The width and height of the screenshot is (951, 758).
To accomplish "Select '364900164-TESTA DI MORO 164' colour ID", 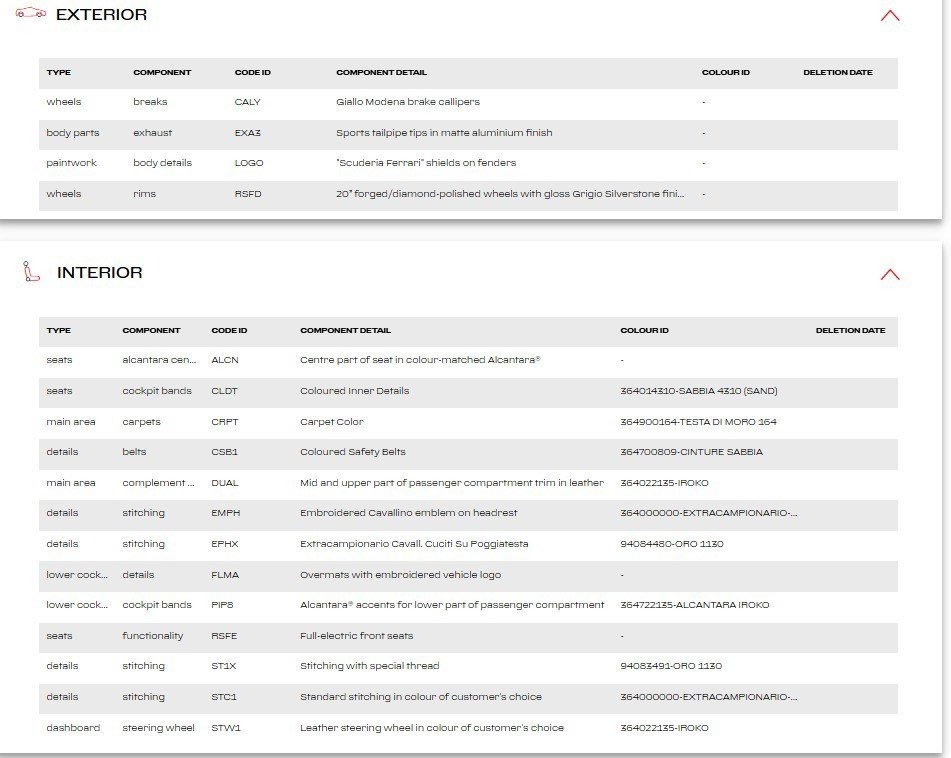I will [698, 422].
